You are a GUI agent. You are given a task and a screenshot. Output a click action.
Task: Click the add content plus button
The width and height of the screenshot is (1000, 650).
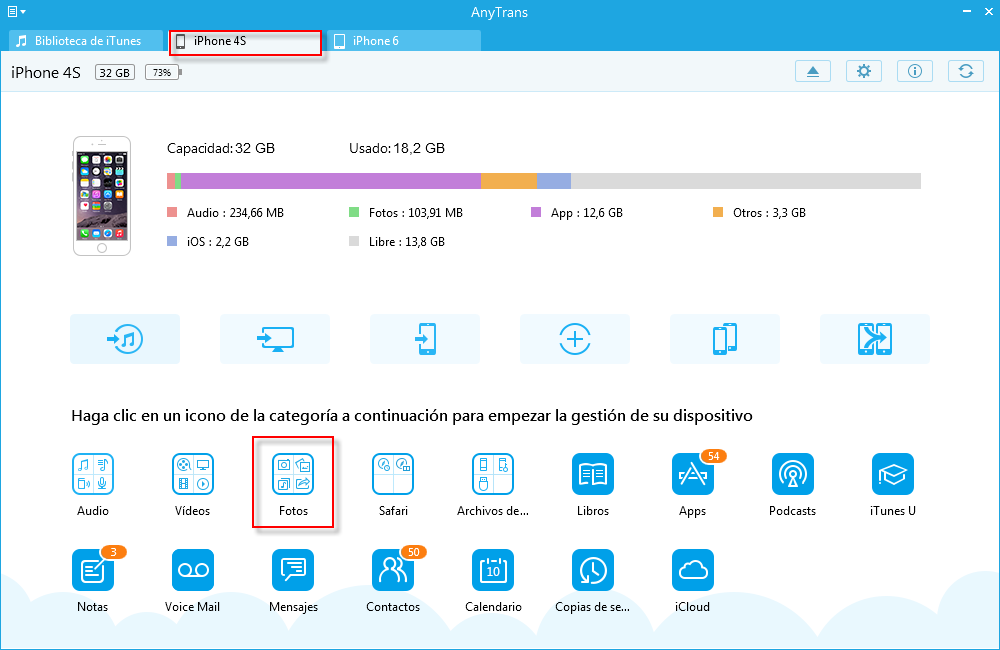click(575, 339)
